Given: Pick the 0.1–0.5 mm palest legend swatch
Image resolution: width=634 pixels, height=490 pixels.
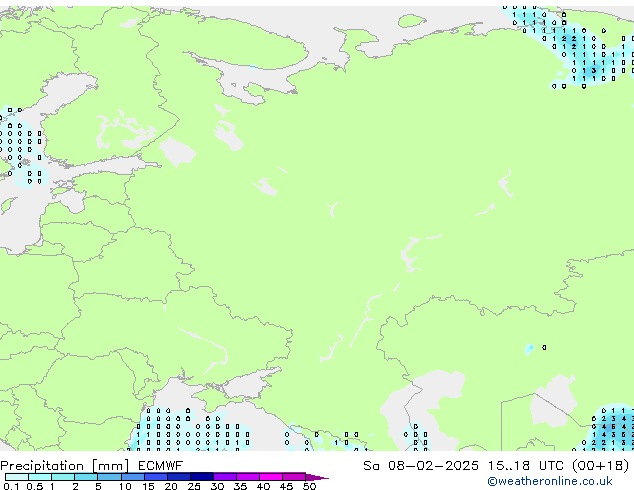Looking at the screenshot, I should [x=17, y=477].
